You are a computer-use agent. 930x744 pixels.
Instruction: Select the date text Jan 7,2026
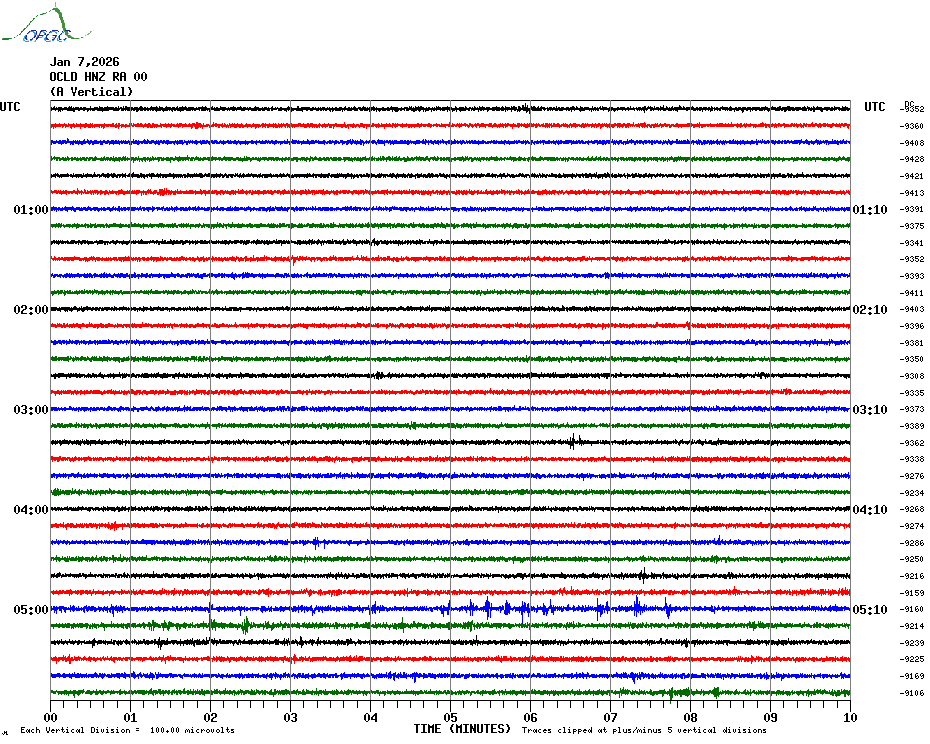point(84,62)
